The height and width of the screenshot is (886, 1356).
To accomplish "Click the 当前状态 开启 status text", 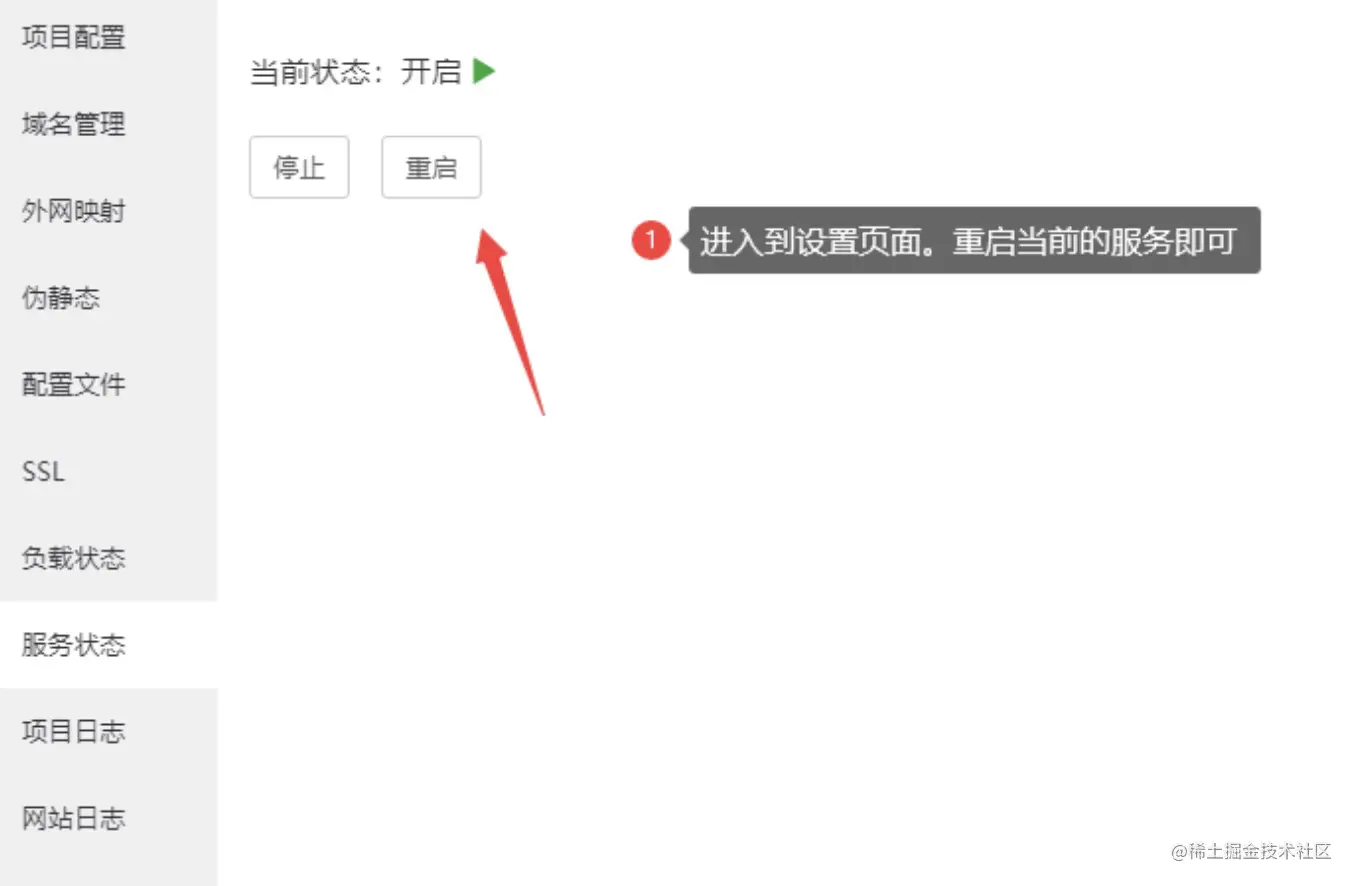I will click(x=355, y=72).
